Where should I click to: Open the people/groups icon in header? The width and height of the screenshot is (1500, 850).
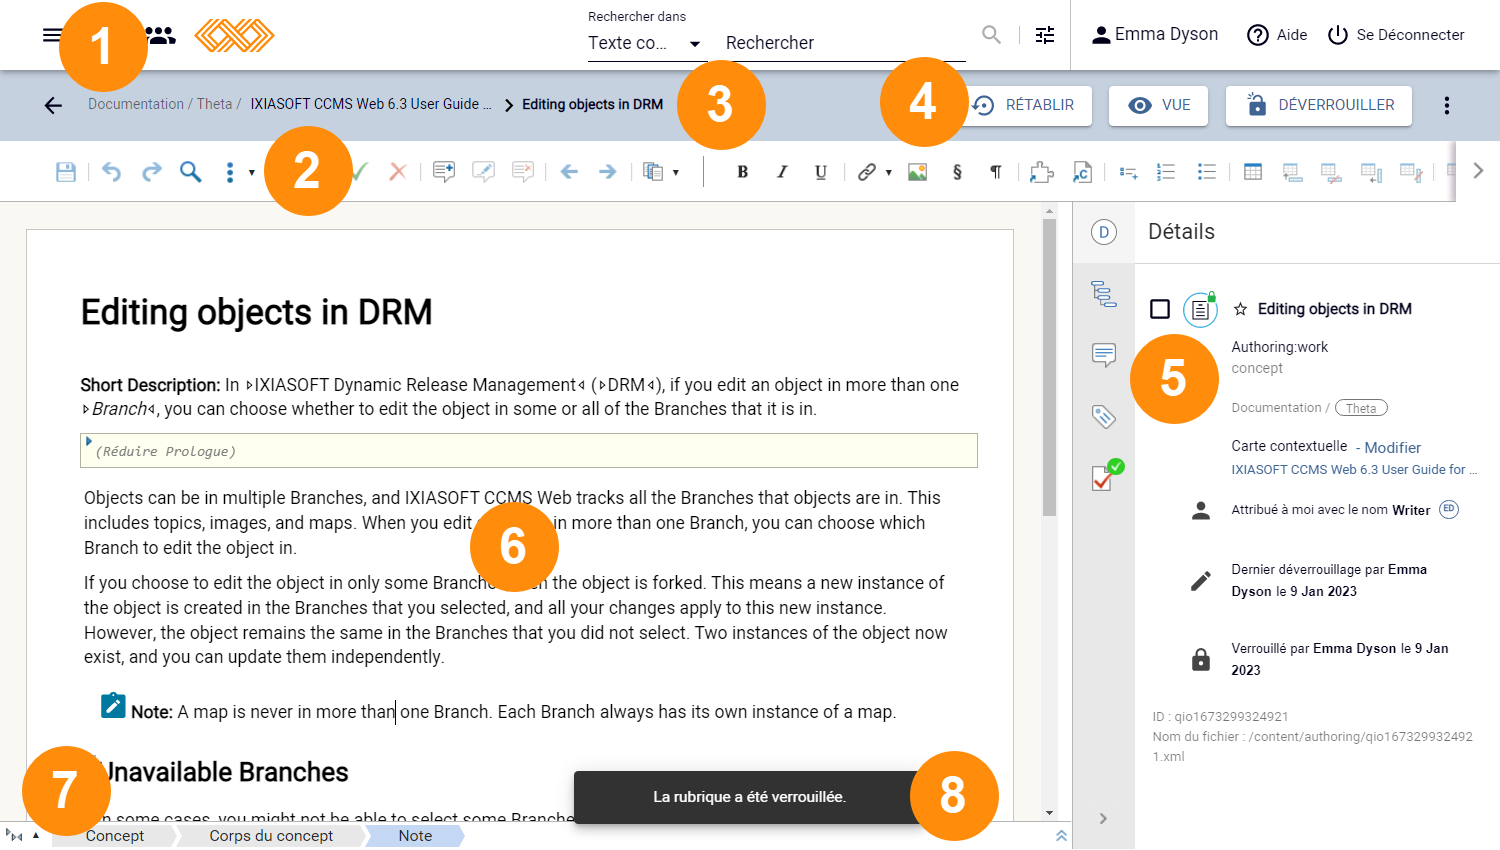161,35
